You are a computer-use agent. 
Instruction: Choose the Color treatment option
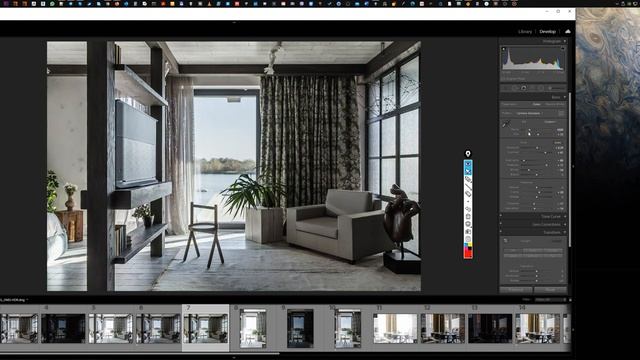(x=537, y=104)
